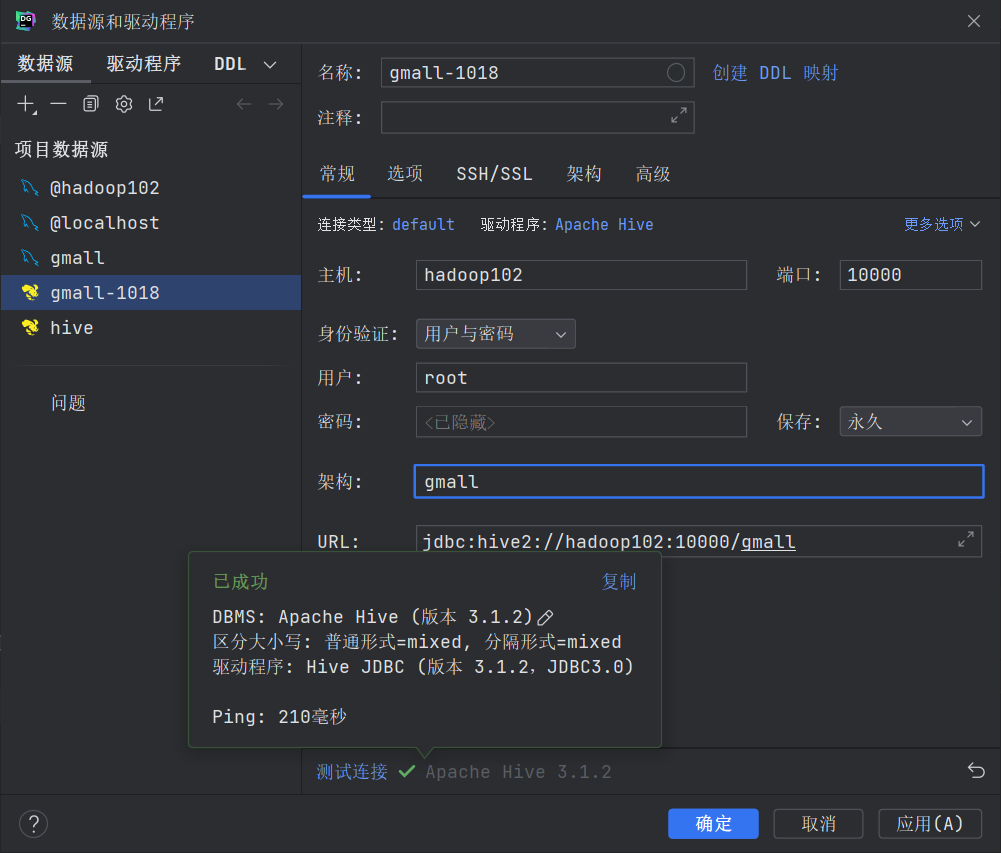
Task: Click the 主机 field containing hadoop102
Action: (581, 275)
